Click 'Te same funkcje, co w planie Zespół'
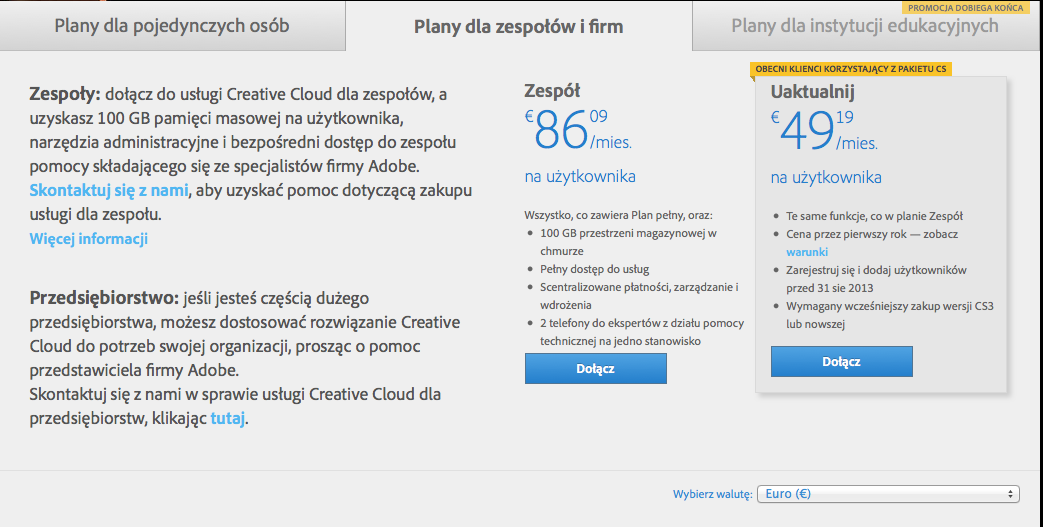The image size is (1043, 527). tap(875, 216)
